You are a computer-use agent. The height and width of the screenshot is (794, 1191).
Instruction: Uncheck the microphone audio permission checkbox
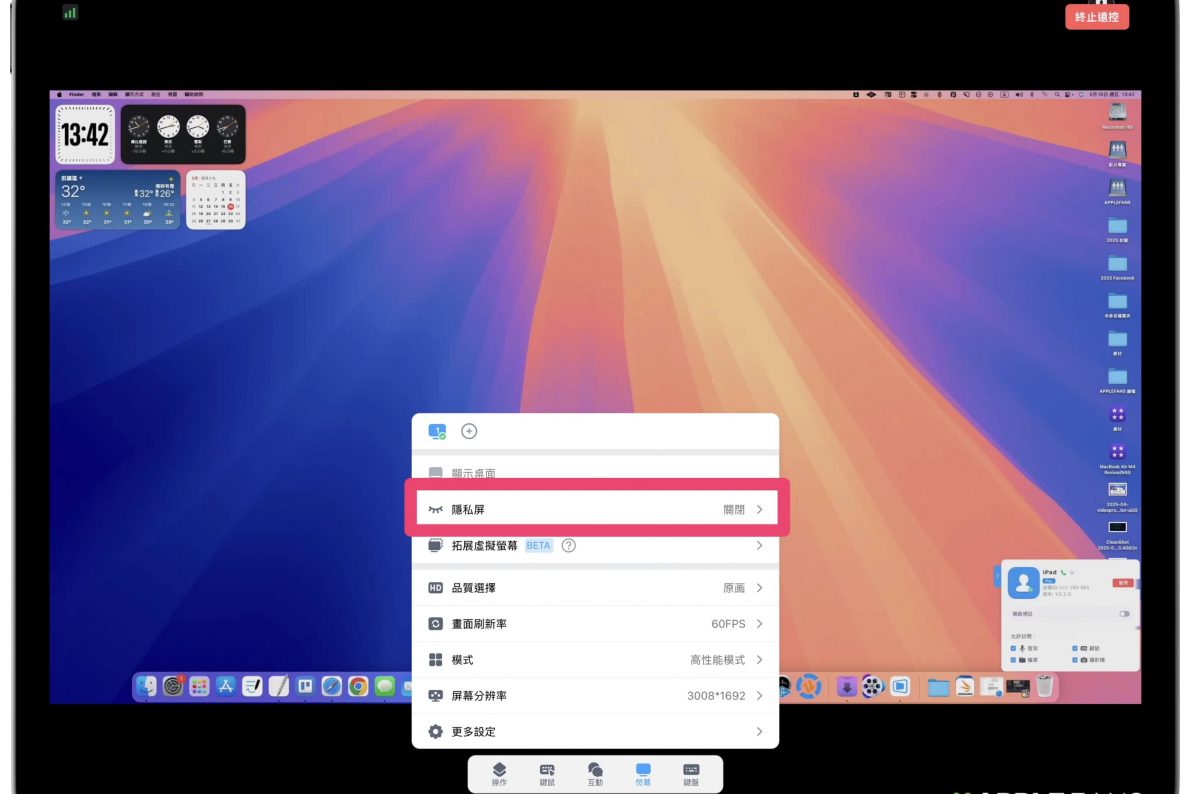[x=1013, y=648]
